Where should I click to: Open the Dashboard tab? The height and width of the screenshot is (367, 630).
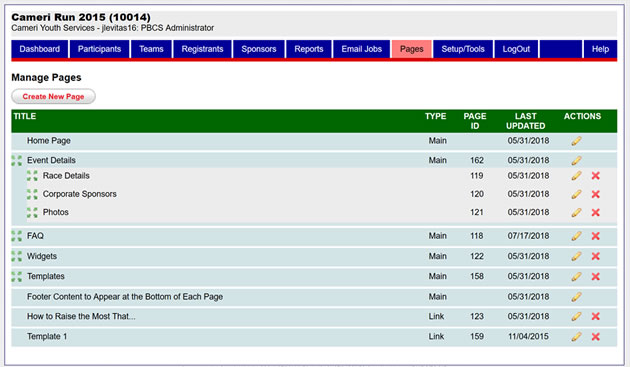[x=39, y=49]
